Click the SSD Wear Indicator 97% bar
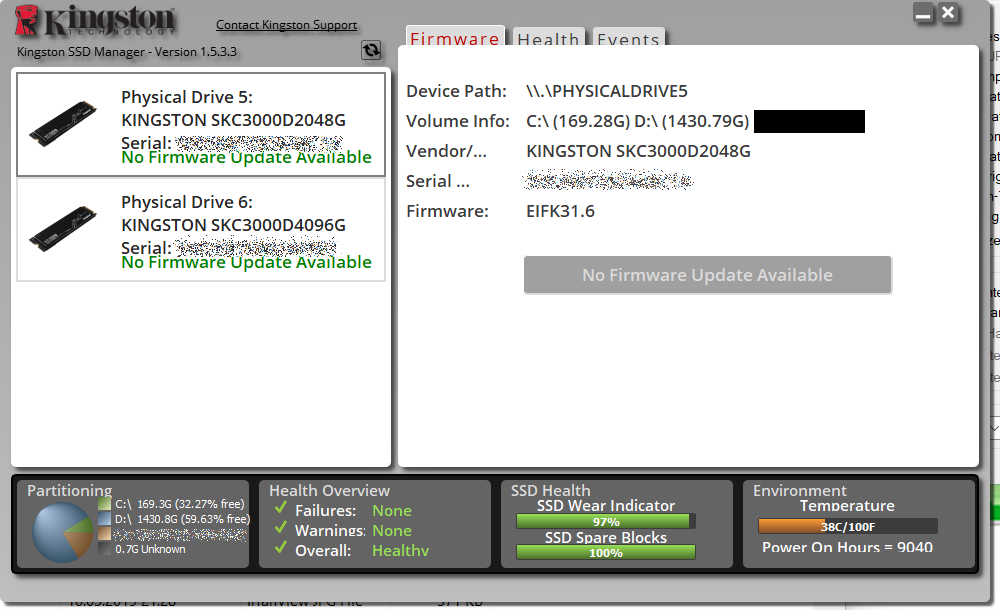 (x=605, y=521)
